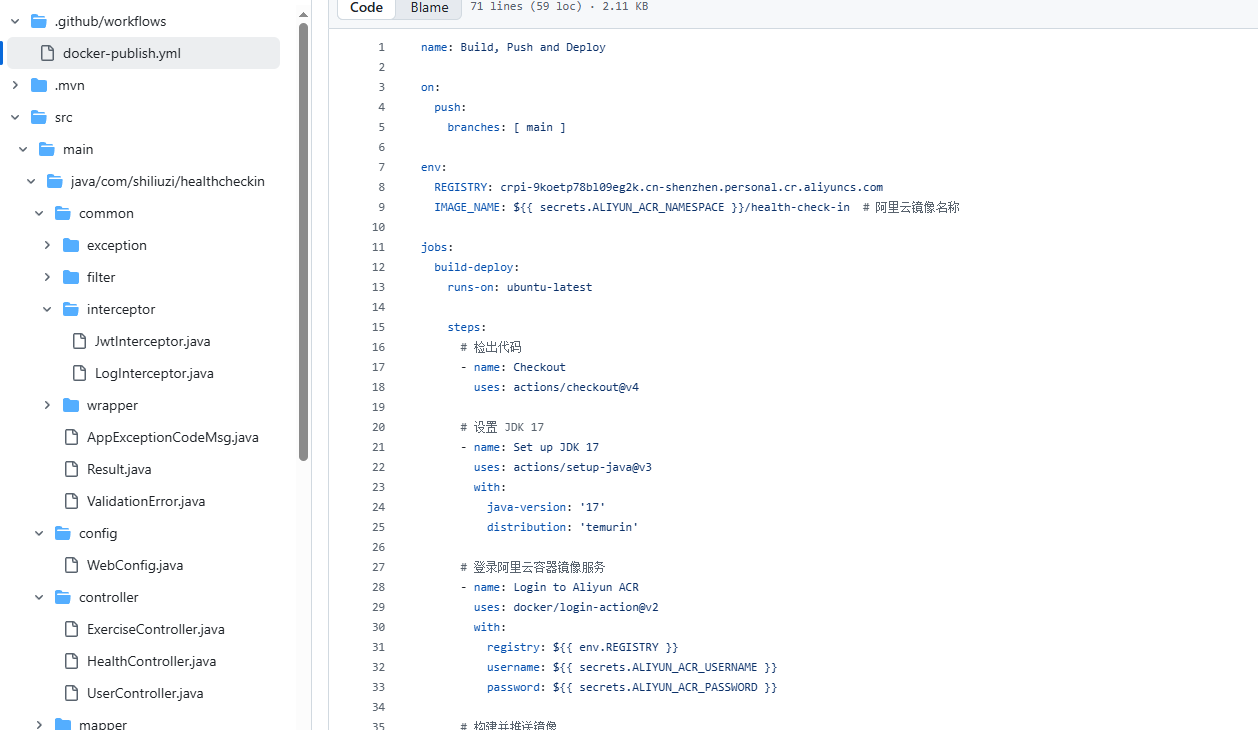Open JwtInterceptor.java file

(152, 341)
